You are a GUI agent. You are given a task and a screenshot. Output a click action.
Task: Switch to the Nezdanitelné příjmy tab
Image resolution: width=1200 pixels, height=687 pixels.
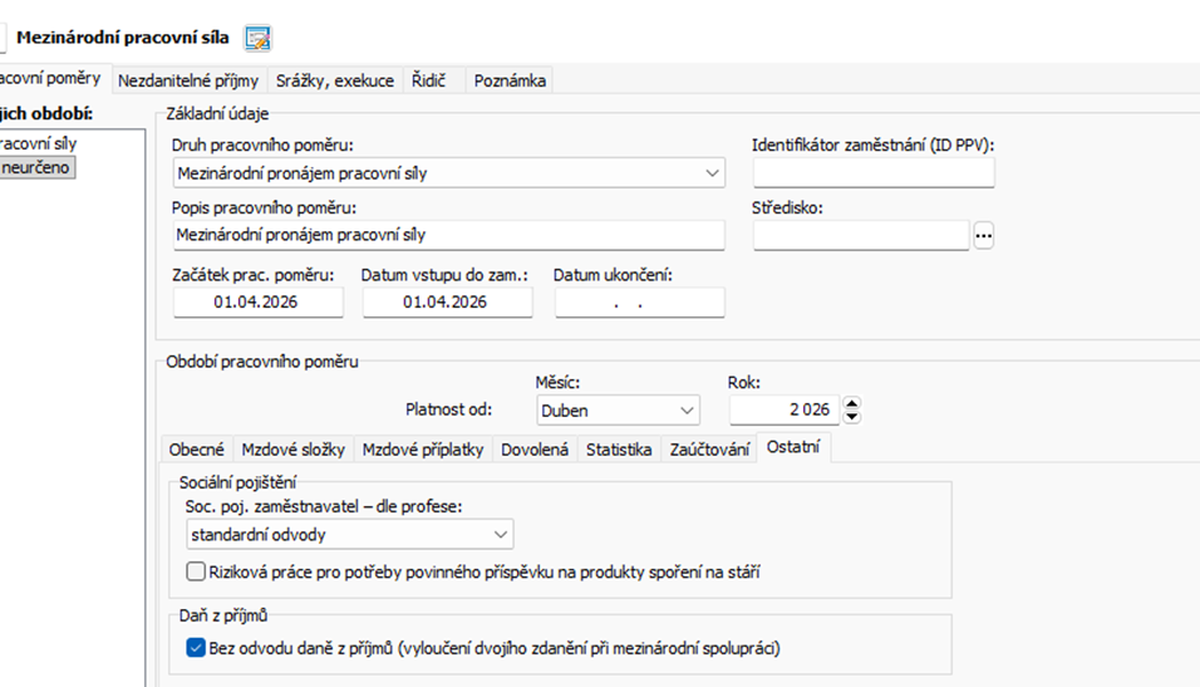tap(188, 81)
